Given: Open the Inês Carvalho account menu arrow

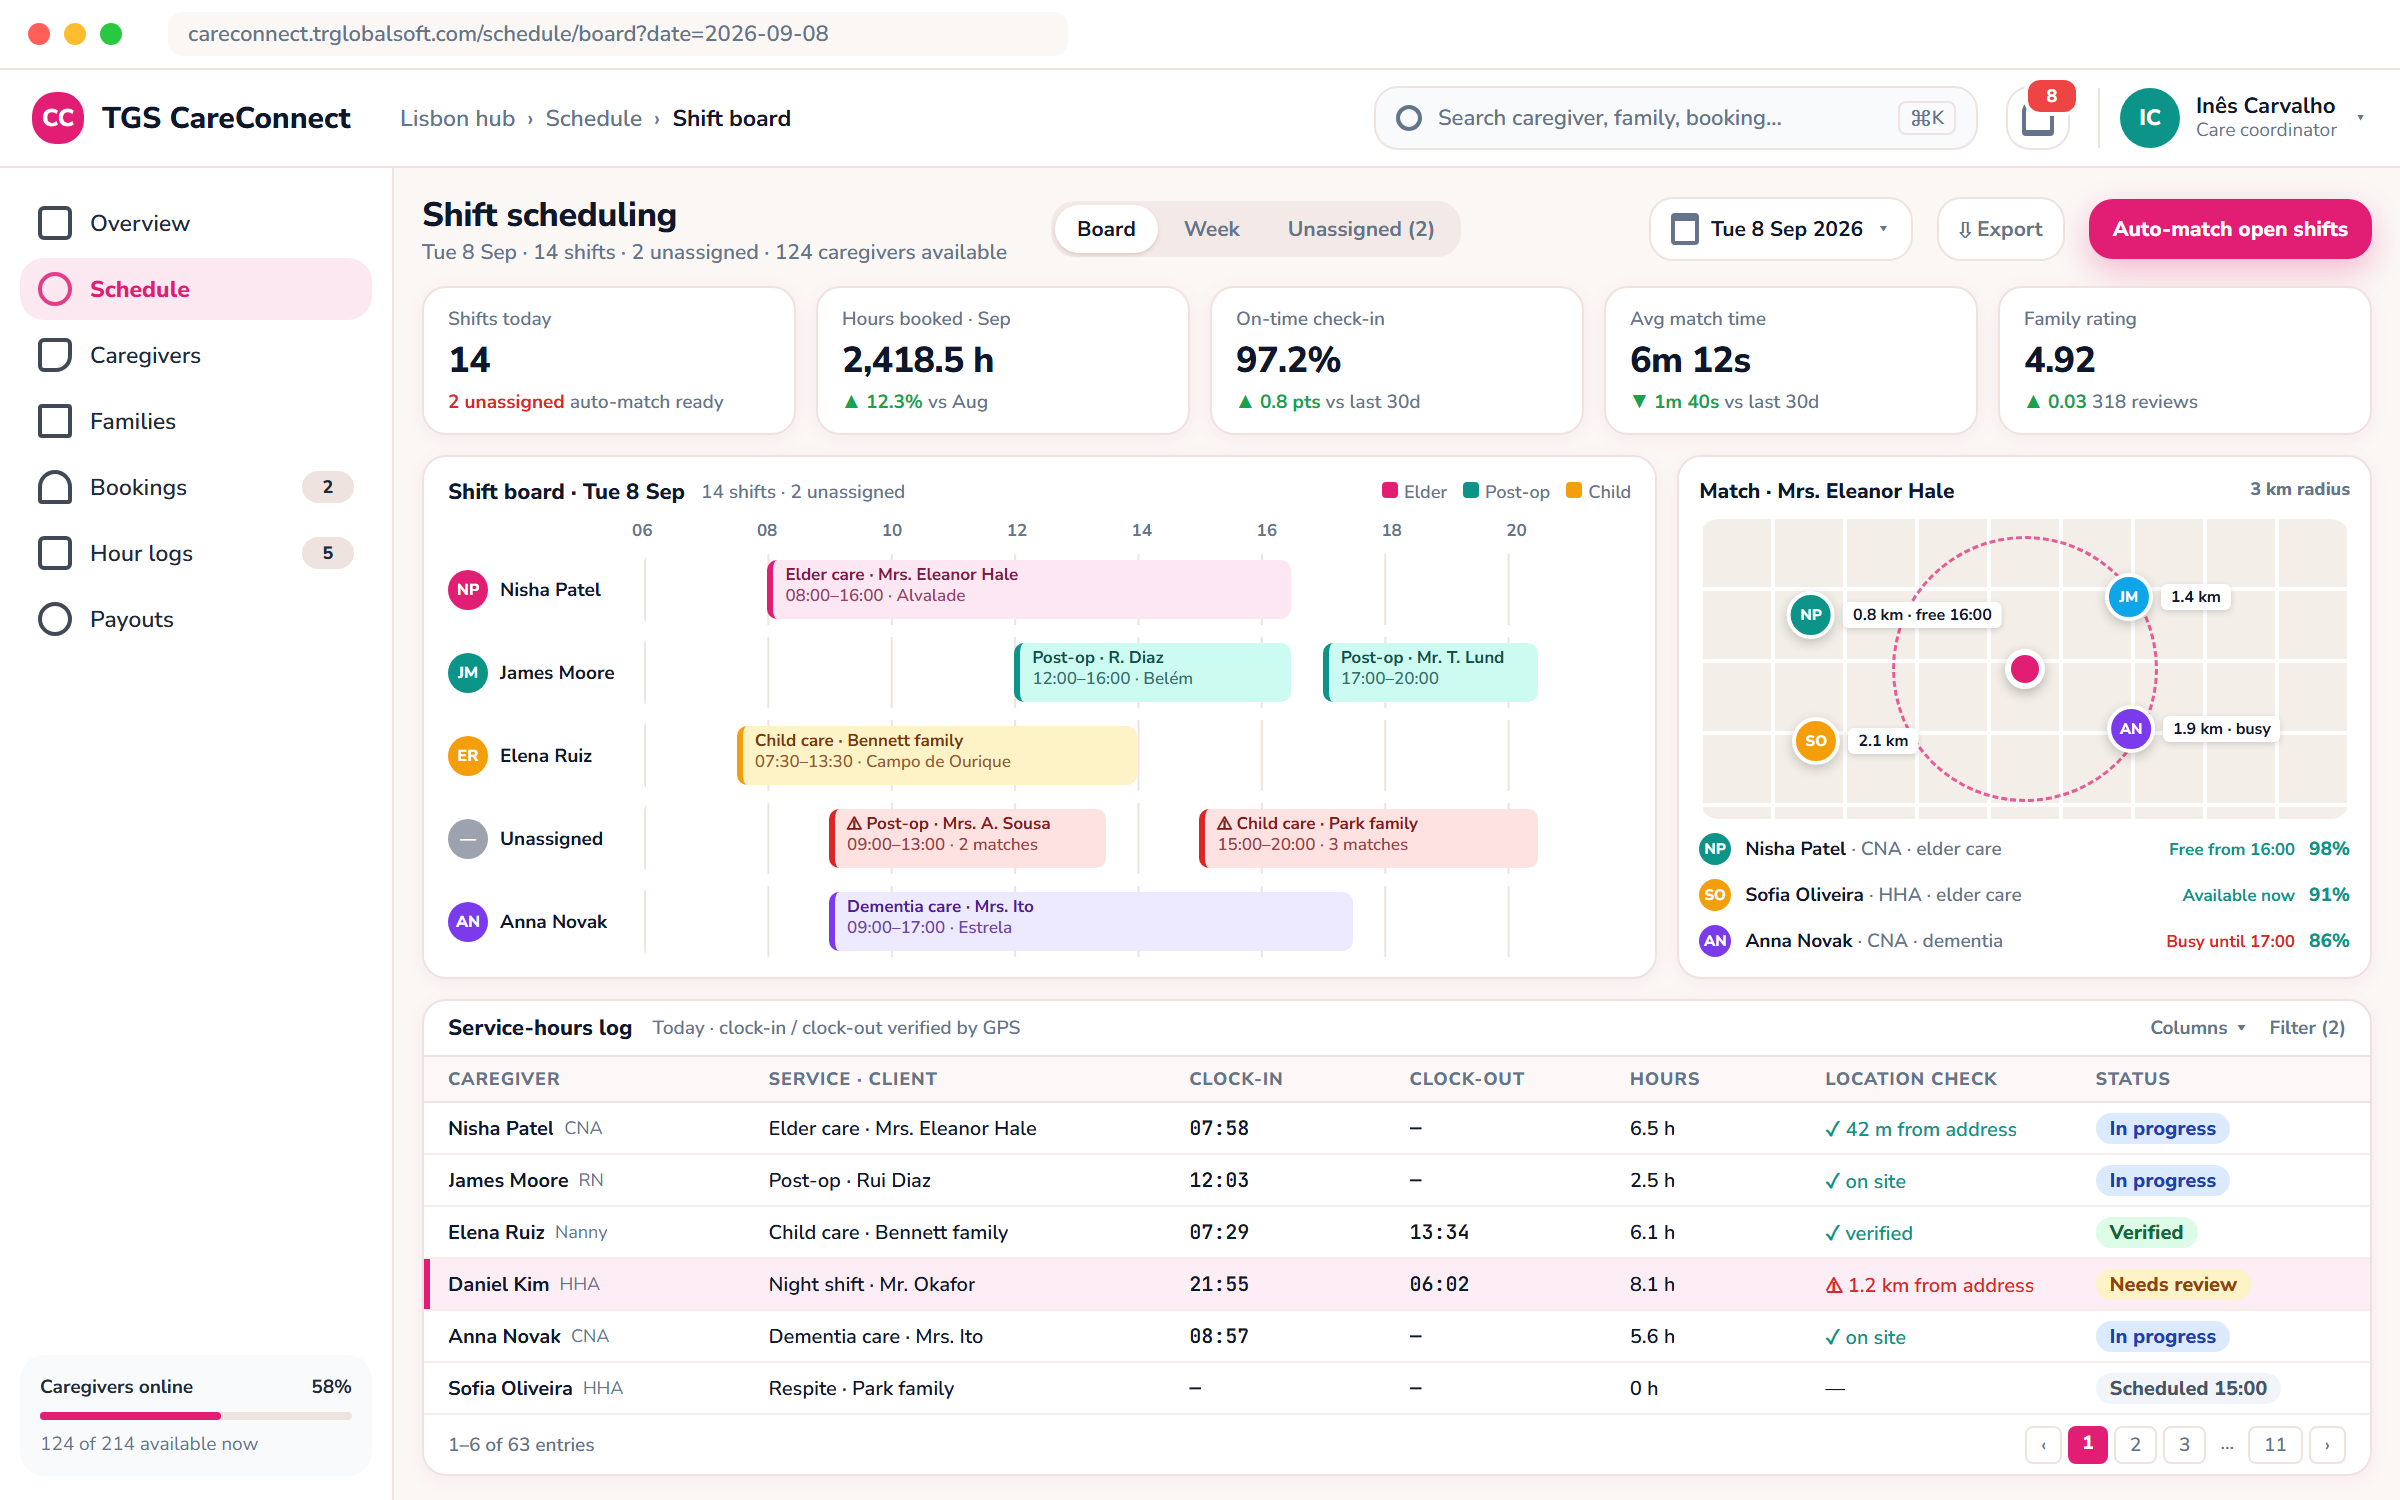Looking at the screenshot, I should pyautogui.click(x=2361, y=118).
